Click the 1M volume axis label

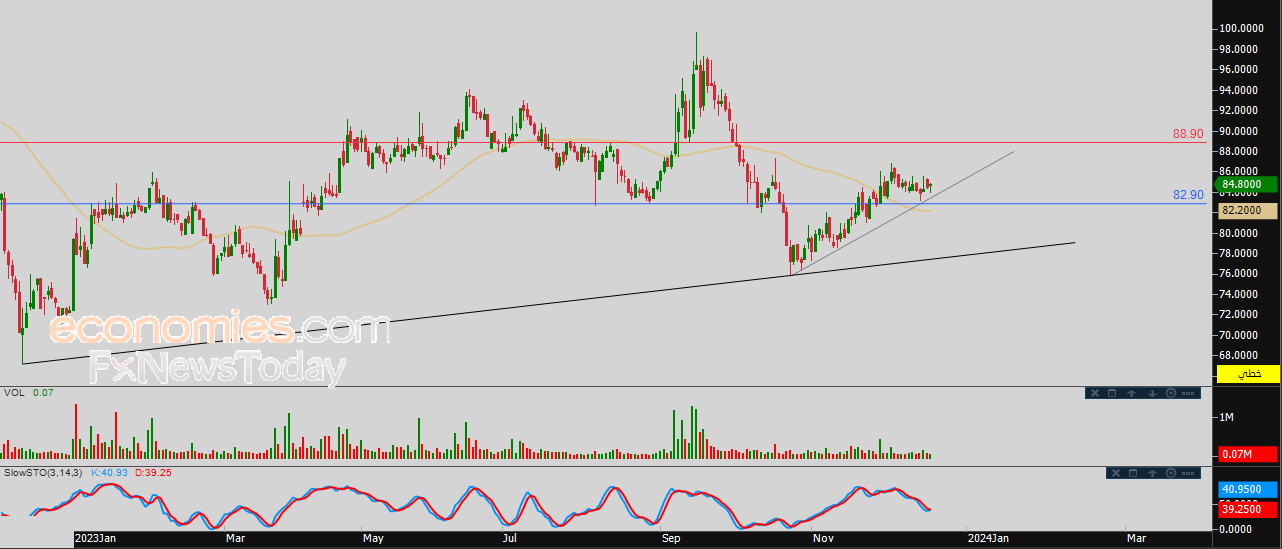click(1224, 416)
